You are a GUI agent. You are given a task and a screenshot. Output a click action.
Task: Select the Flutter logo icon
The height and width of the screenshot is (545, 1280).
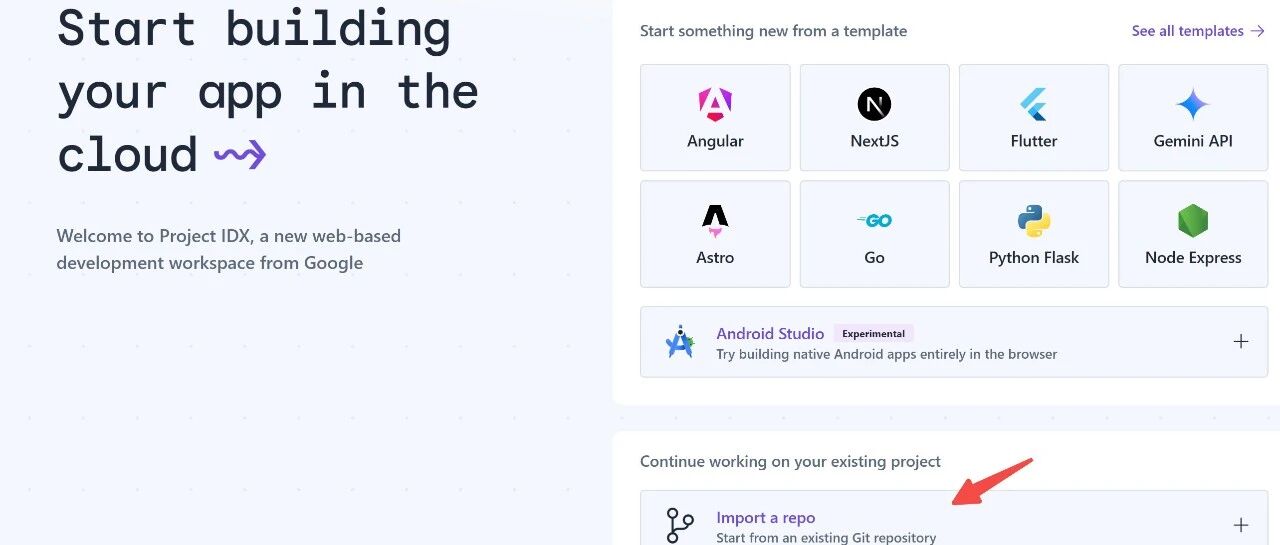(x=1033, y=104)
